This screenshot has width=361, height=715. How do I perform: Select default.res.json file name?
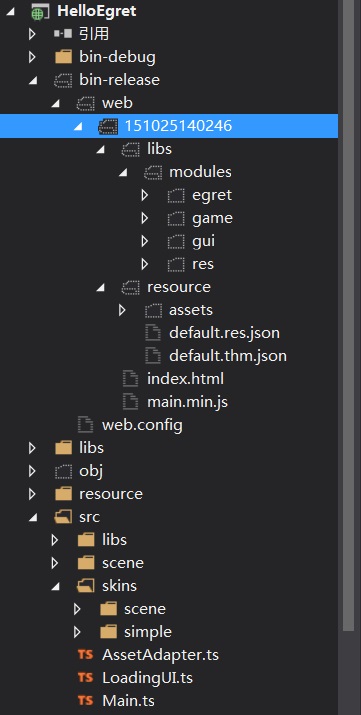(224, 333)
